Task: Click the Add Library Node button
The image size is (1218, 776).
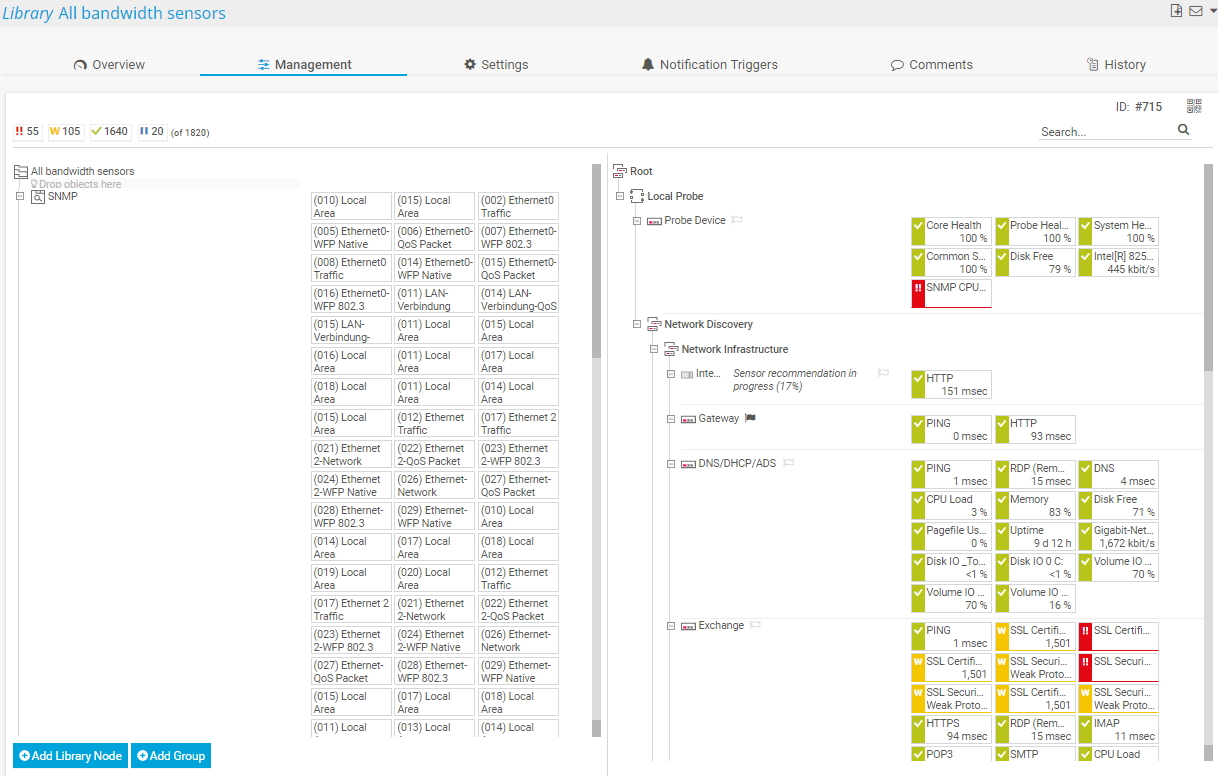Action: tap(70, 756)
